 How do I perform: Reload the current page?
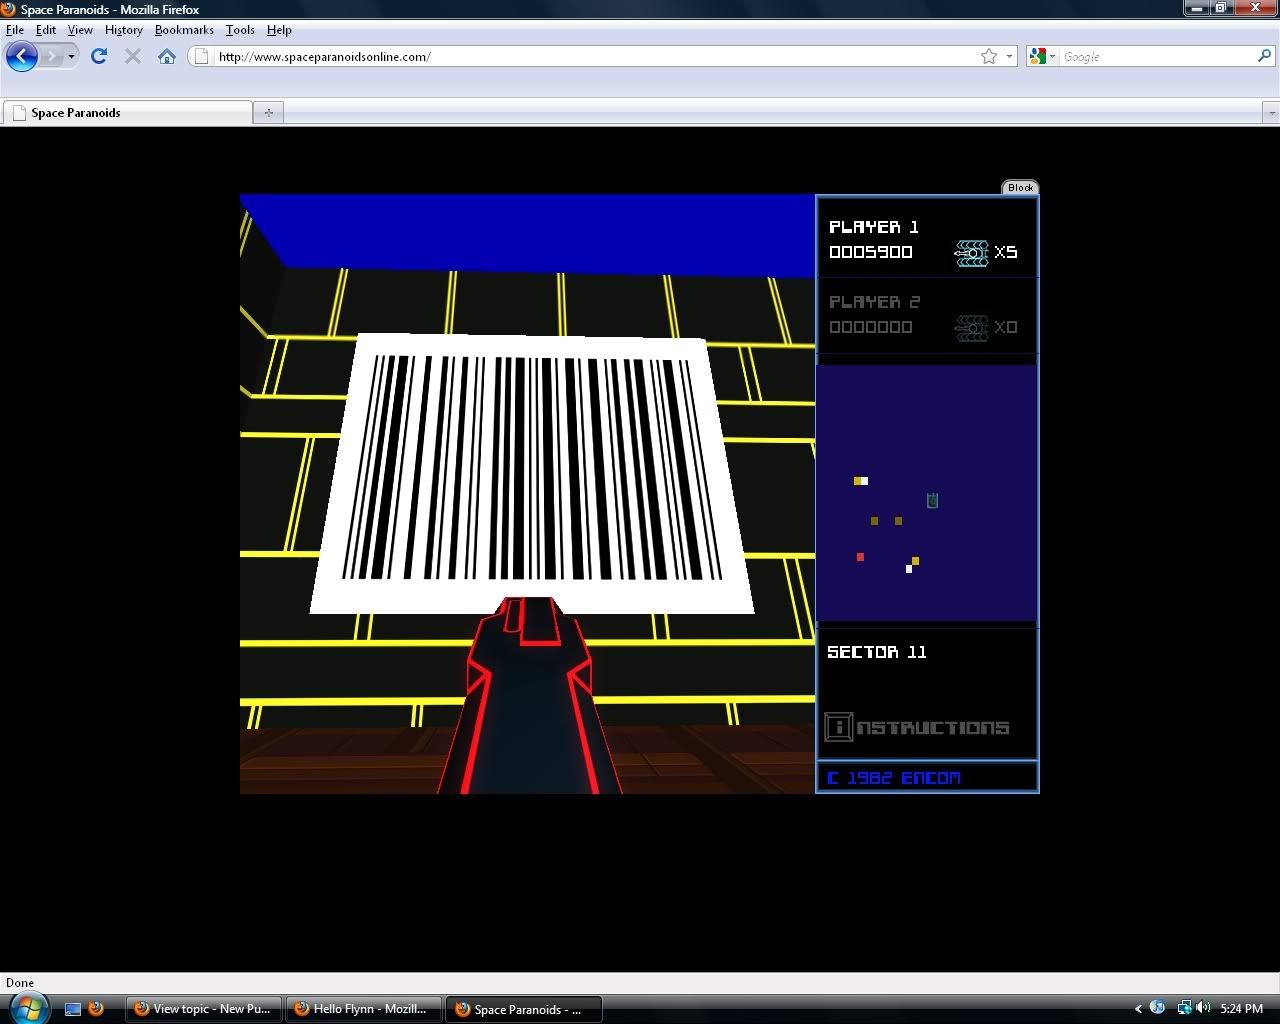pyautogui.click(x=98, y=56)
